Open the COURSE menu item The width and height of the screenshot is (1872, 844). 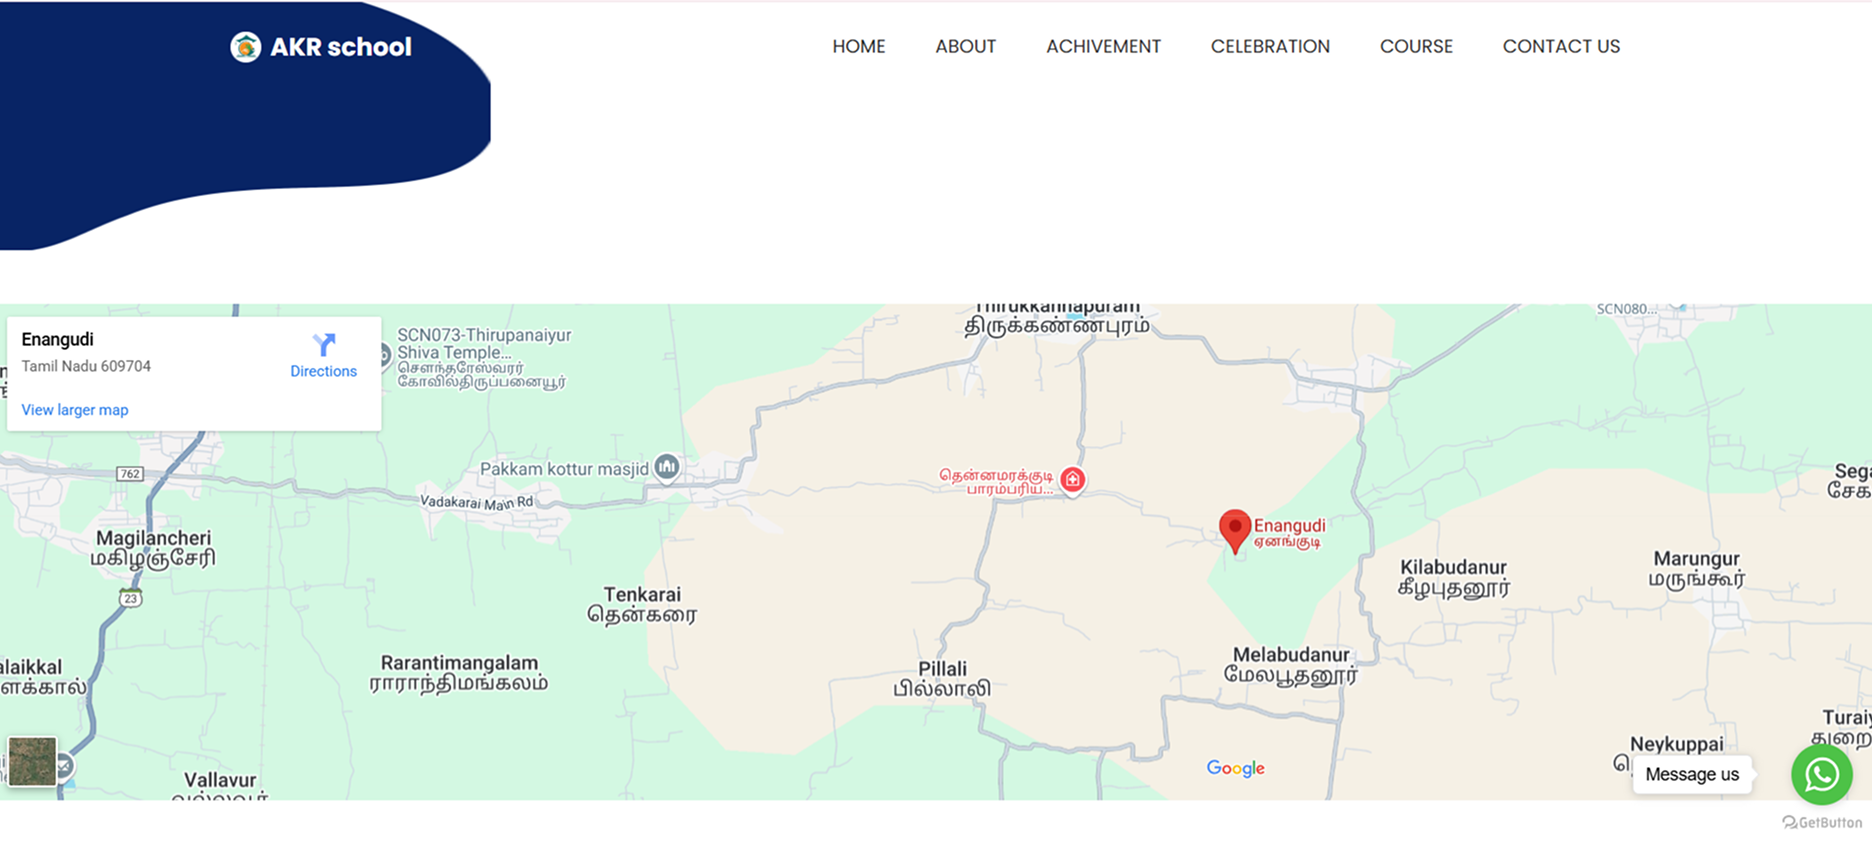pyautogui.click(x=1416, y=47)
